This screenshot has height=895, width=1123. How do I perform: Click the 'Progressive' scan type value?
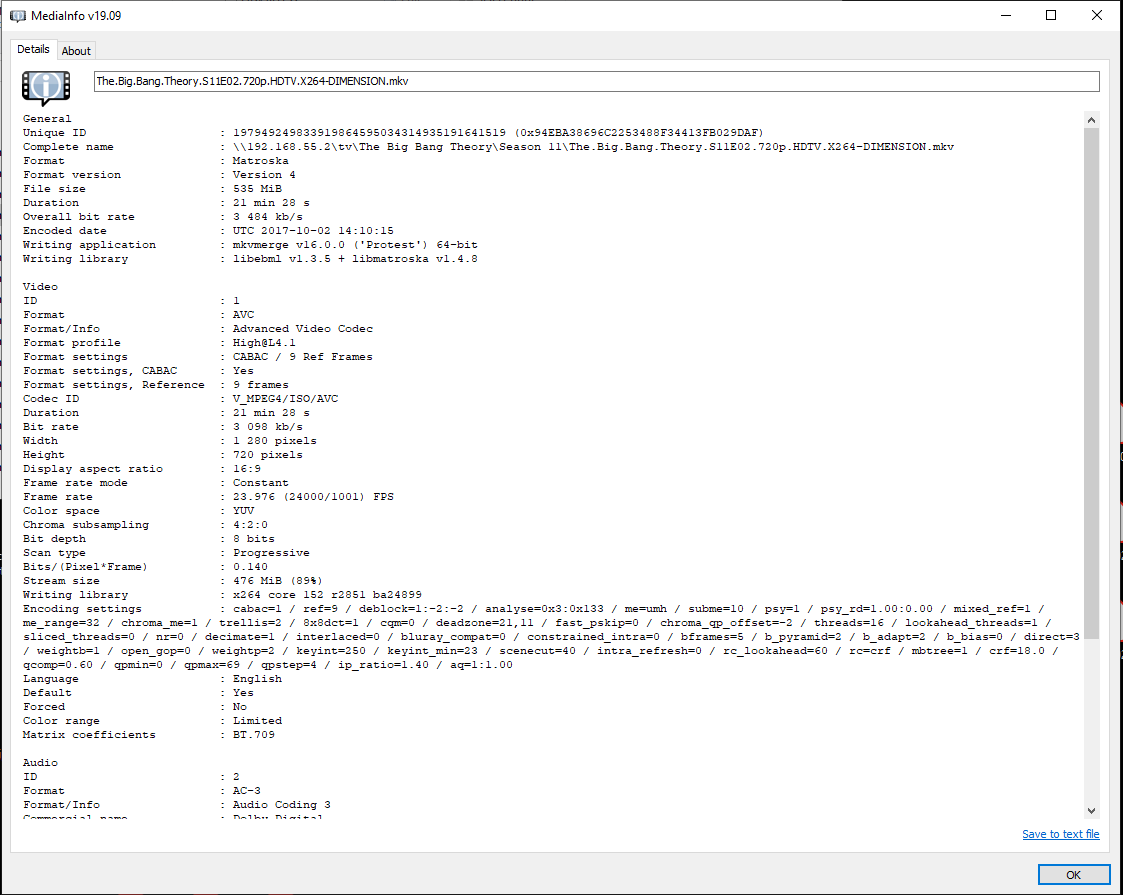coord(271,553)
